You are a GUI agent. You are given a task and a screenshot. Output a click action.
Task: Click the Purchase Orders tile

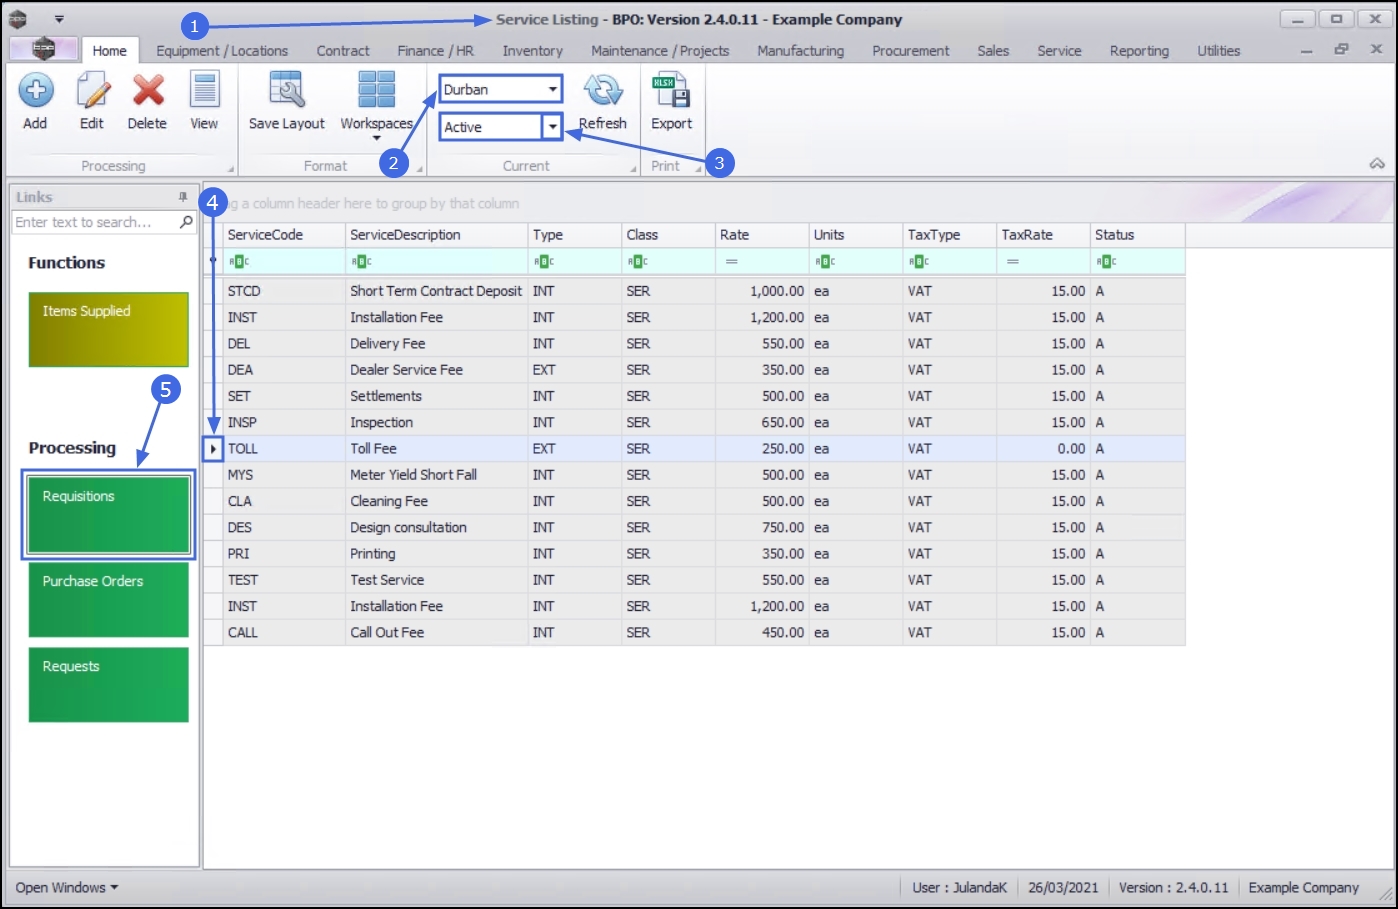click(109, 600)
